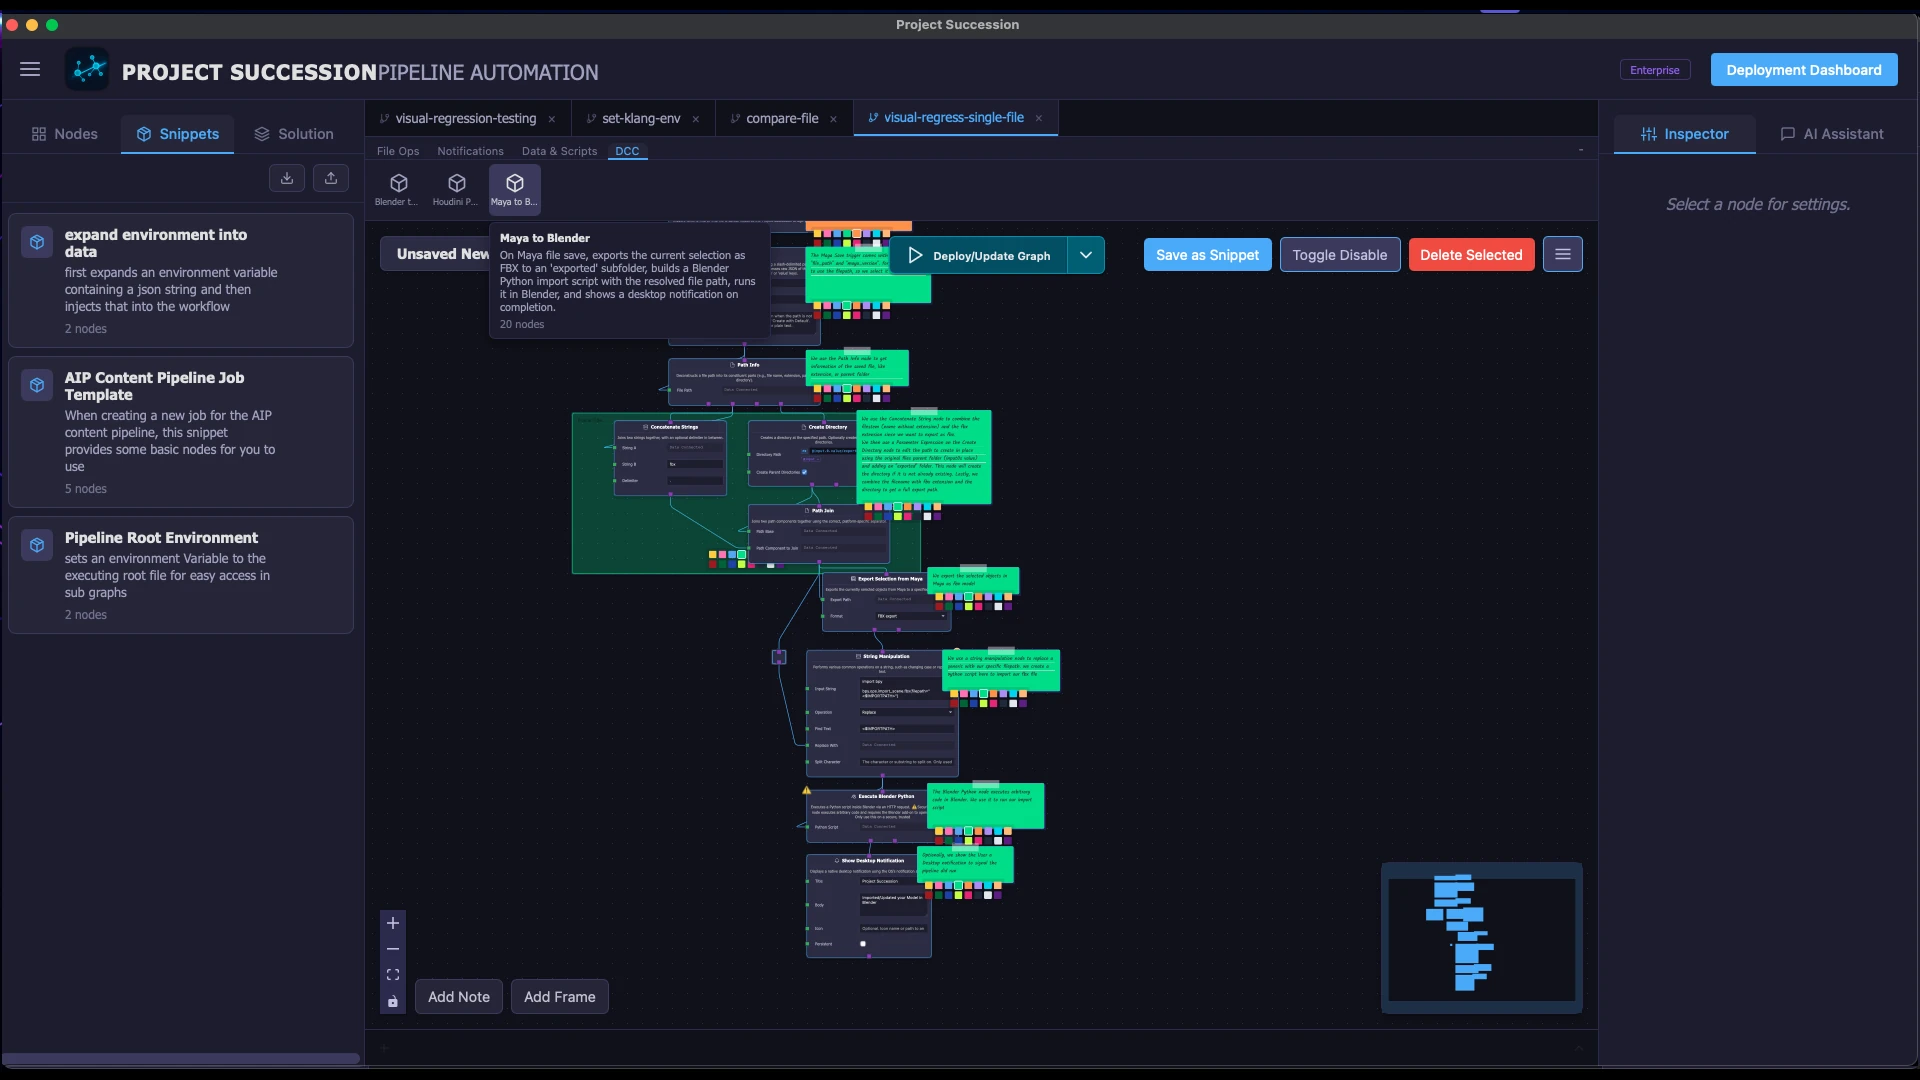Select the Houdini snippet cube icon

point(457,183)
